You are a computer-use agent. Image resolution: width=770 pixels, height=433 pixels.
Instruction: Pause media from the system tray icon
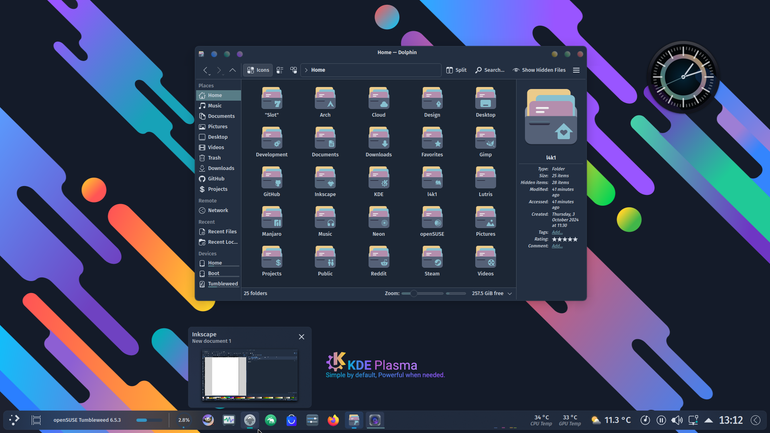point(661,420)
